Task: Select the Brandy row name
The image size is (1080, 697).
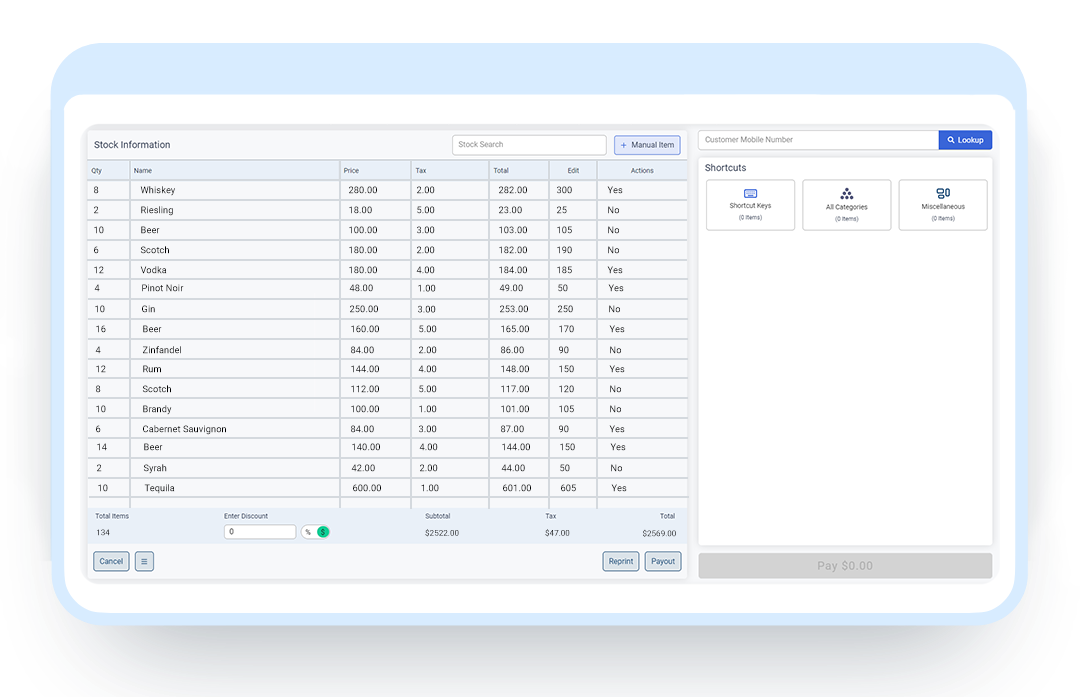Action: [x=157, y=409]
